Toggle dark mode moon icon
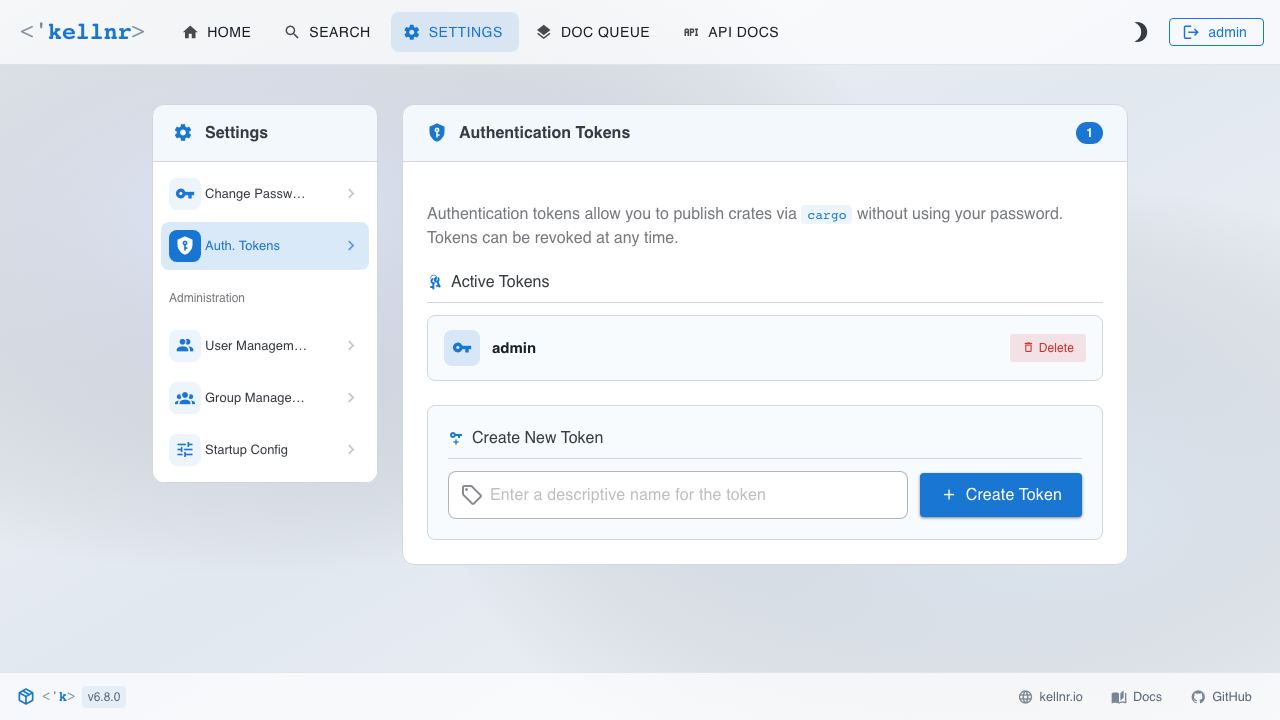 (x=1140, y=32)
